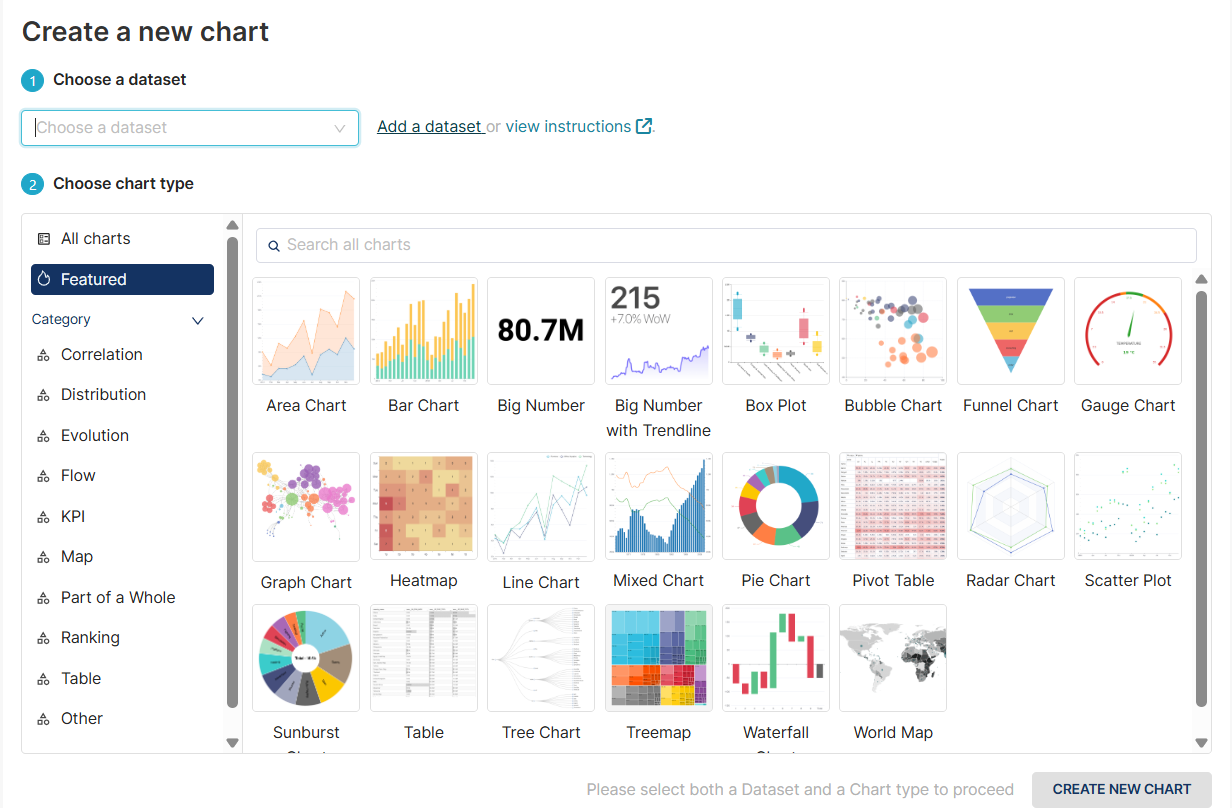Select the Pie Chart thumbnail
Image resolution: width=1232 pixels, height=810 pixels.
pos(775,506)
